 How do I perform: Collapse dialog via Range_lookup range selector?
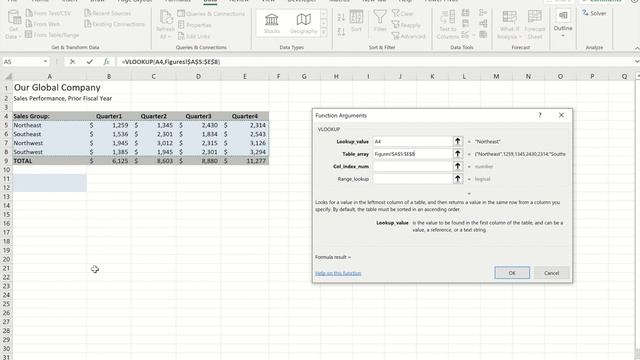pyautogui.click(x=458, y=179)
